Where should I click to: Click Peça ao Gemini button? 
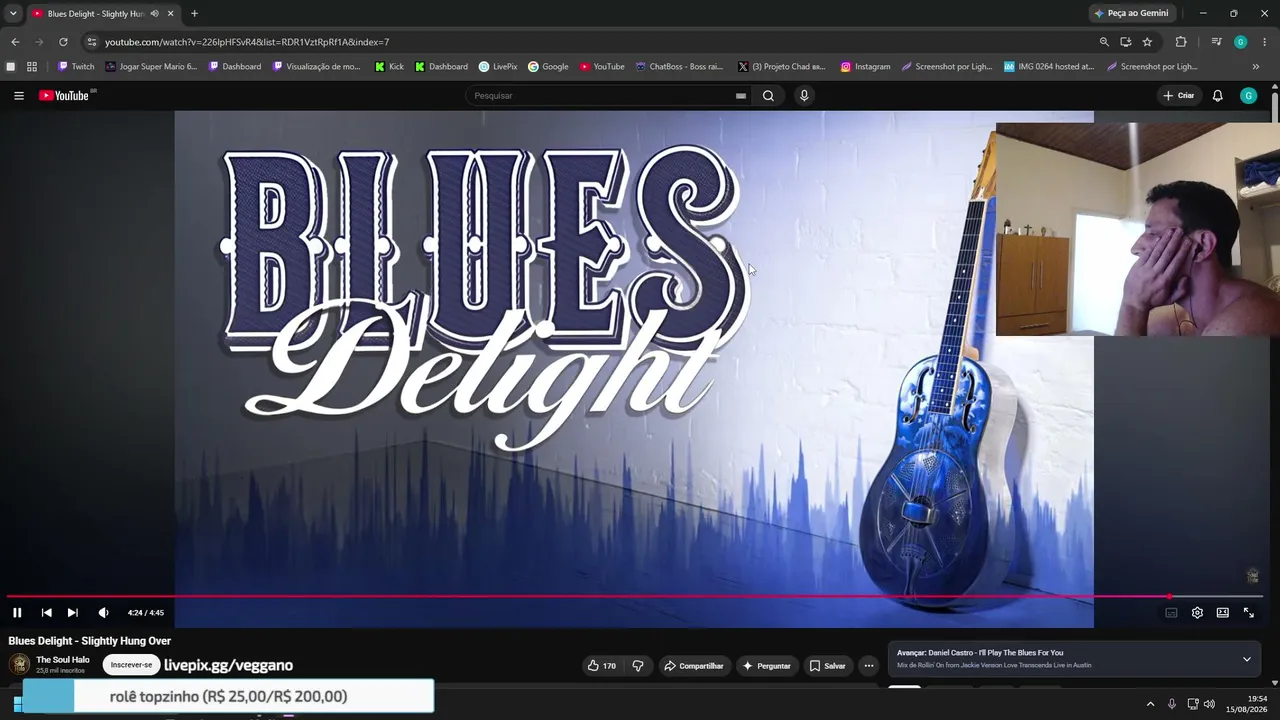[x=1132, y=13]
